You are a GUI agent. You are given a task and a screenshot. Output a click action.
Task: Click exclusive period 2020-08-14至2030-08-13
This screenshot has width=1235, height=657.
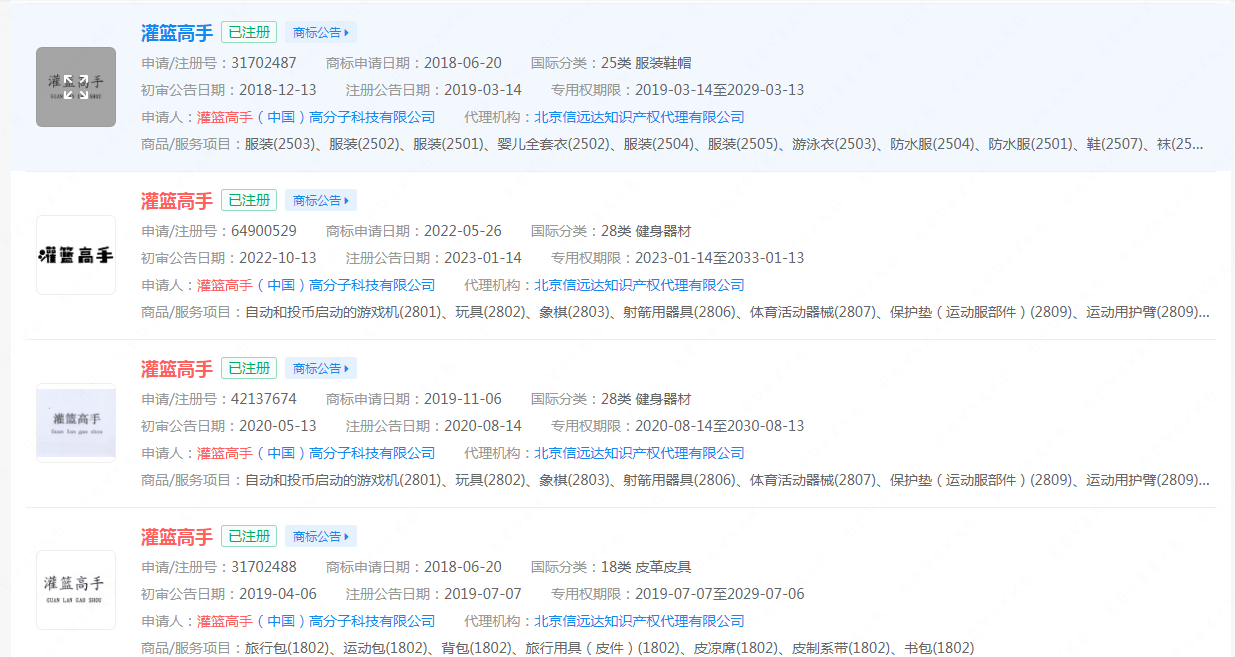click(720, 425)
